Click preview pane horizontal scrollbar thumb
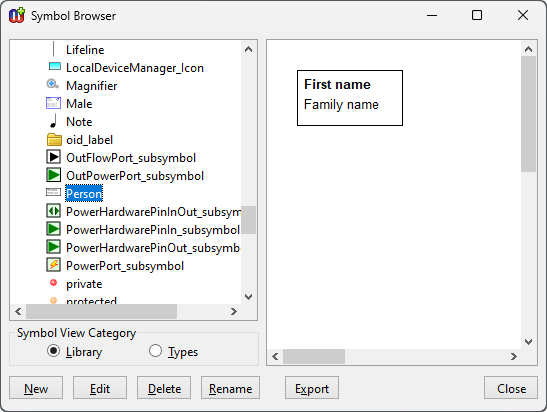The width and height of the screenshot is (547, 412). click(314, 356)
